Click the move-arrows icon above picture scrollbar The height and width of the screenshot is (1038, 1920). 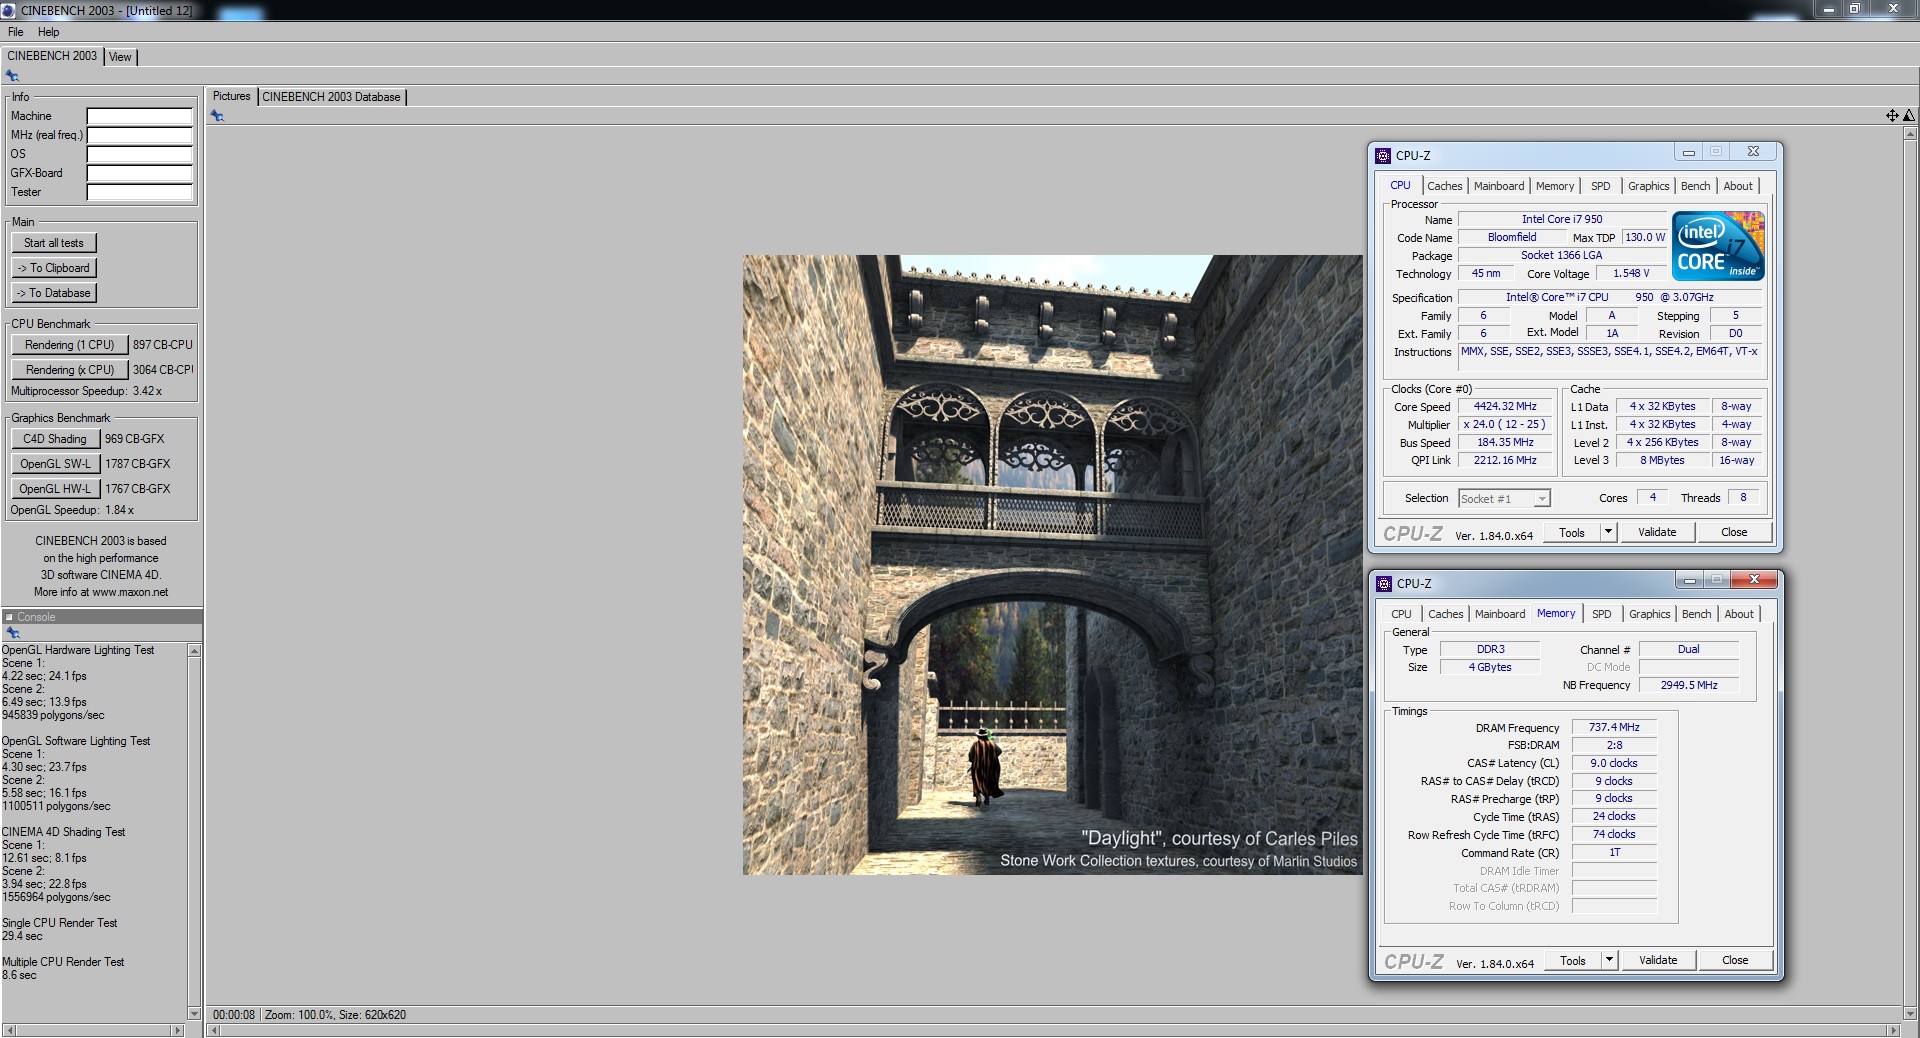tap(1892, 116)
